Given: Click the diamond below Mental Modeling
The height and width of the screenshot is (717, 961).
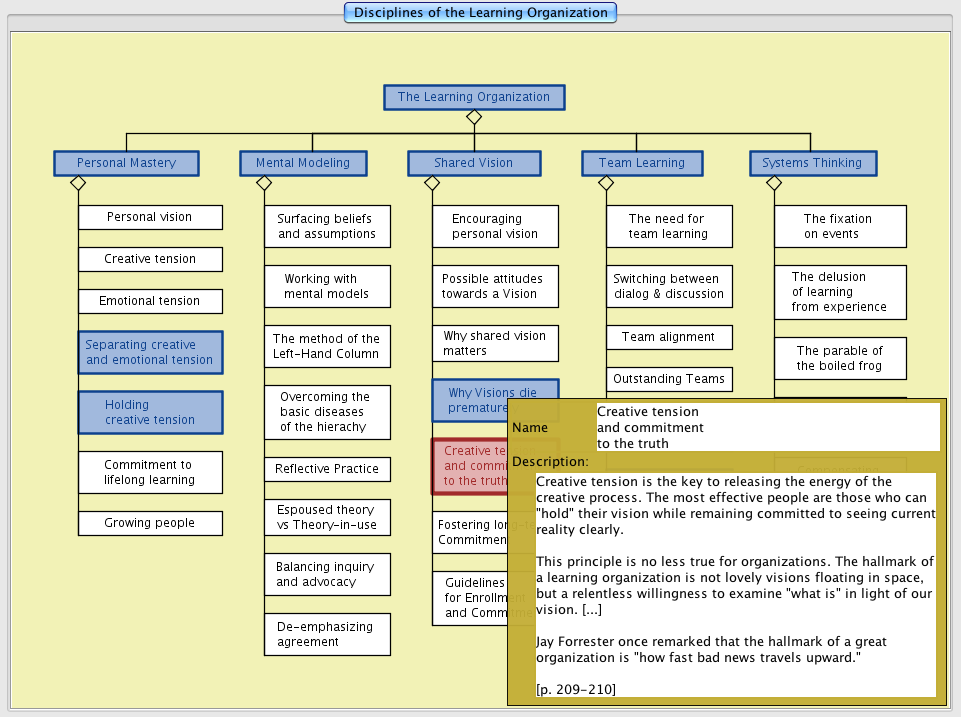Looking at the screenshot, I should (264, 183).
